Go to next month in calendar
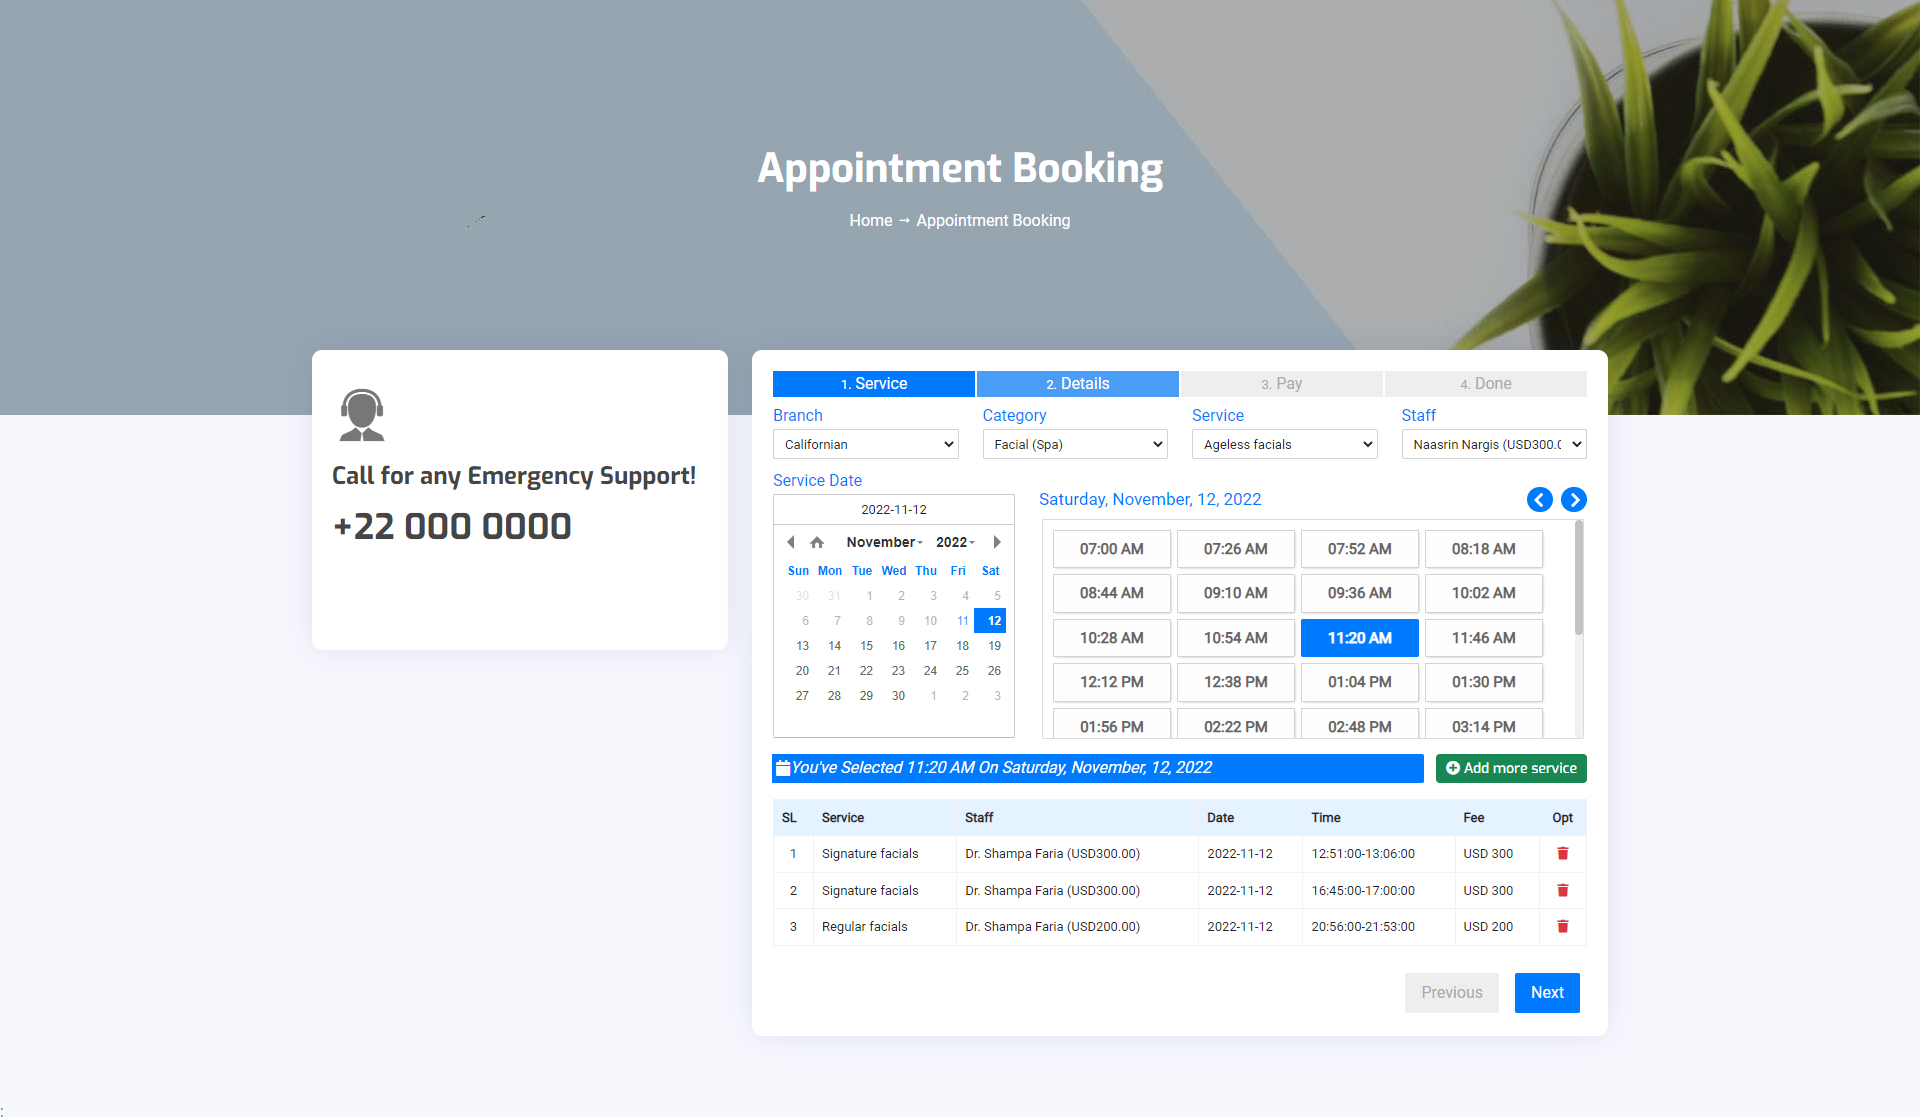This screenshot has height=1117, width=1920. click(x=997, y=542)
